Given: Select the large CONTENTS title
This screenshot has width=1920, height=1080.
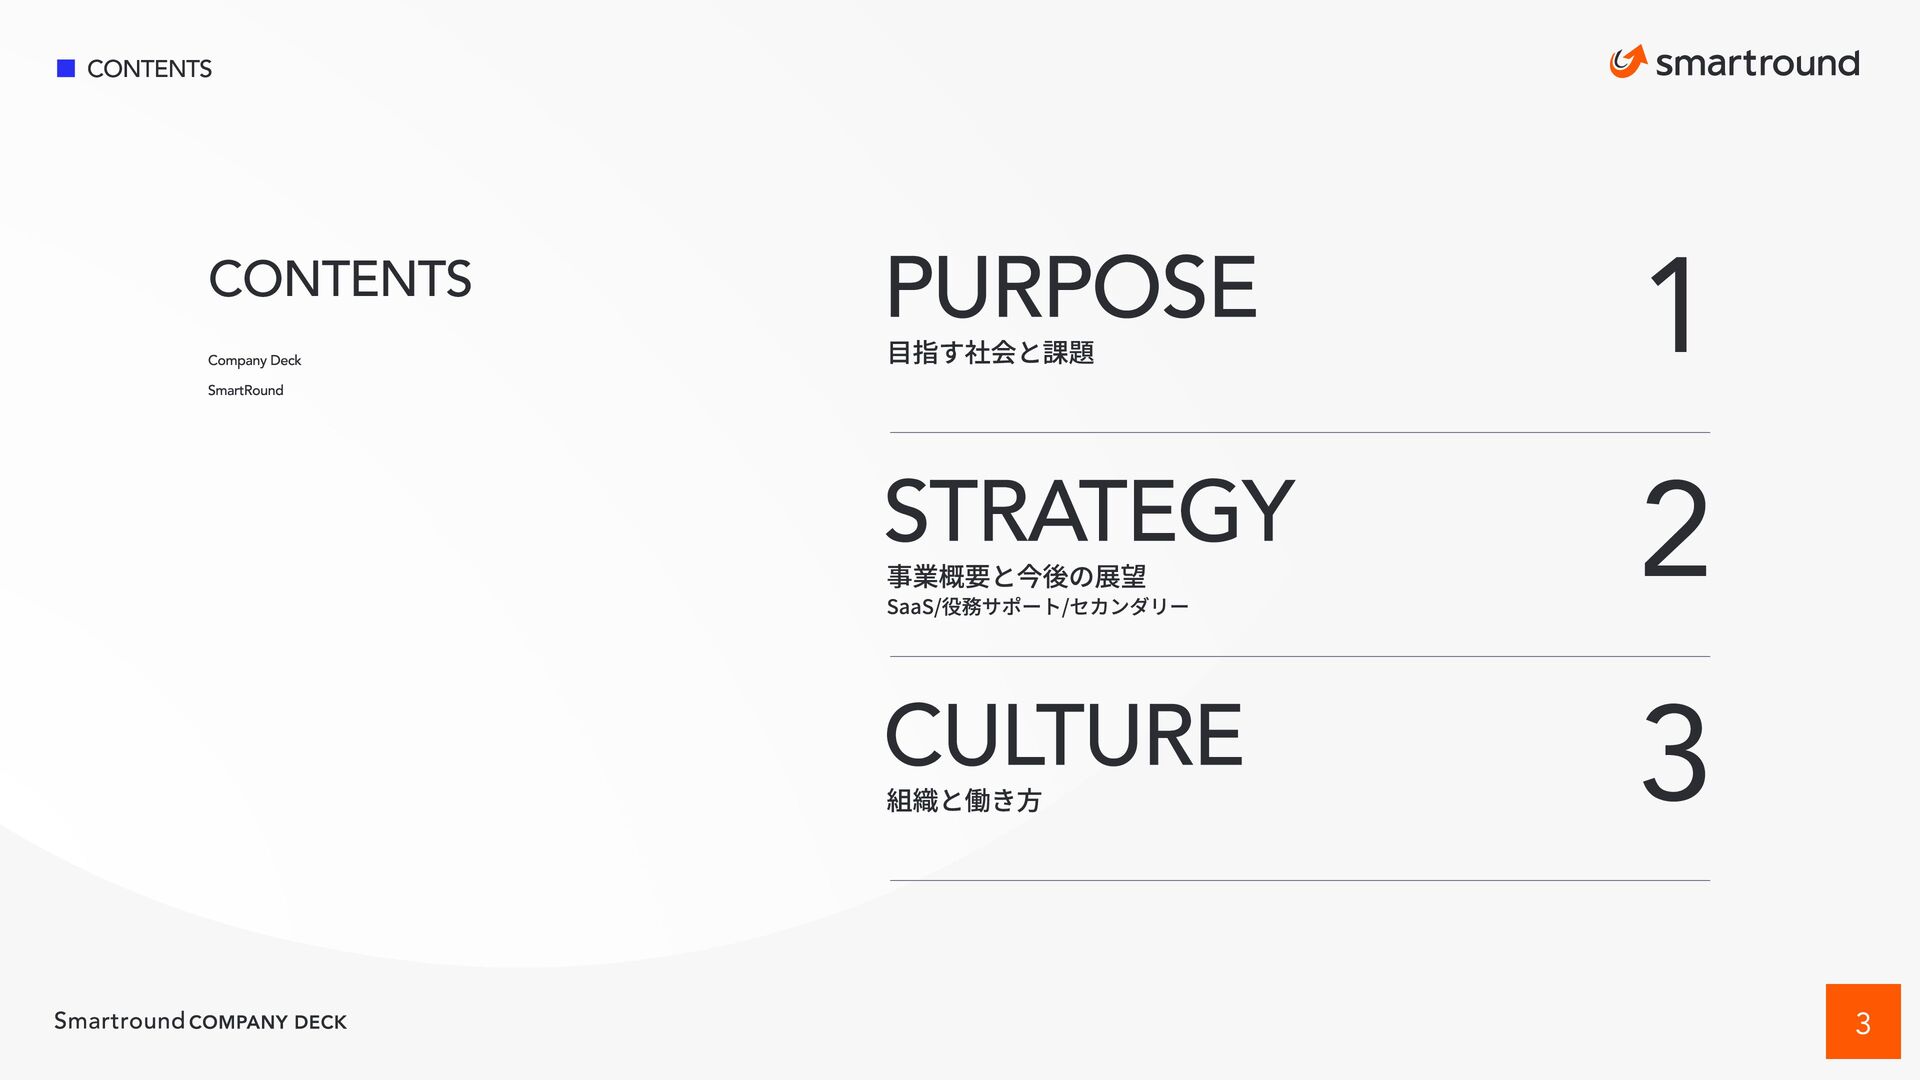Looking at the screenshot, I should [339, 279].
